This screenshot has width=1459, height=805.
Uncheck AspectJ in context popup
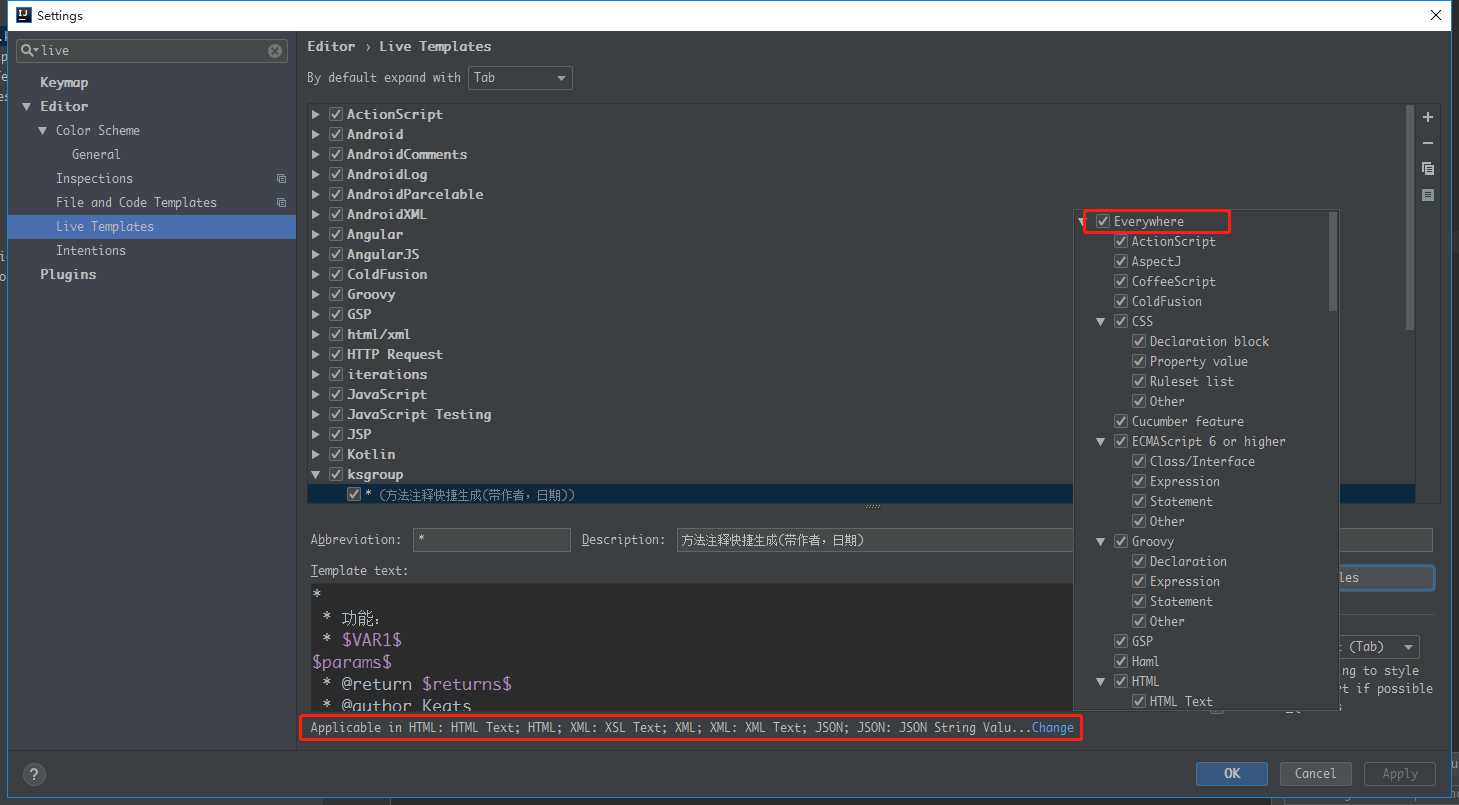[x=1121, y=261]
